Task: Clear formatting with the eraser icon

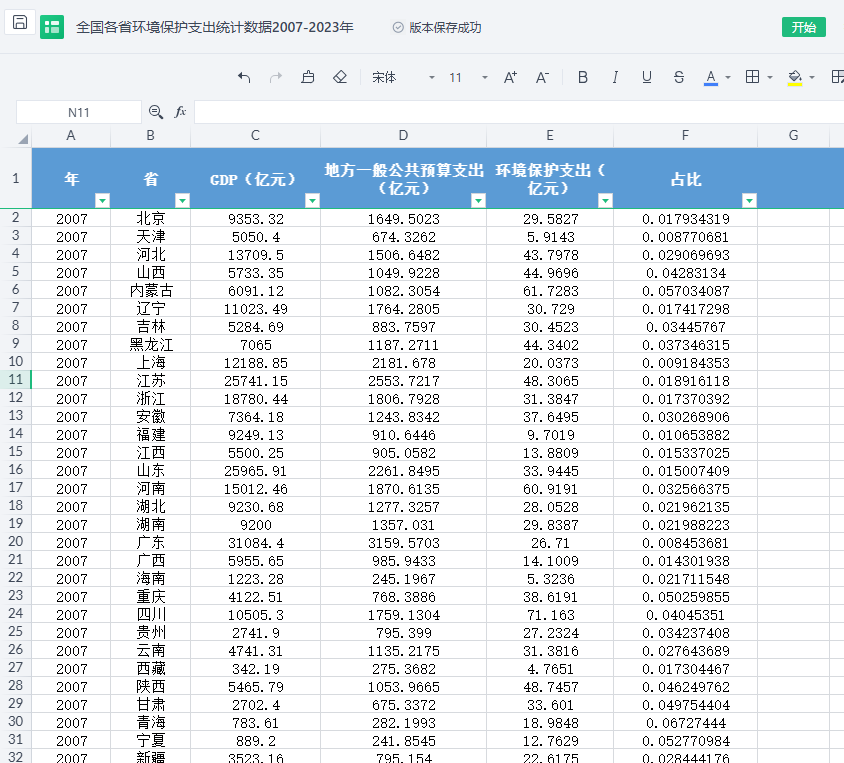Action: coord(340,77)
